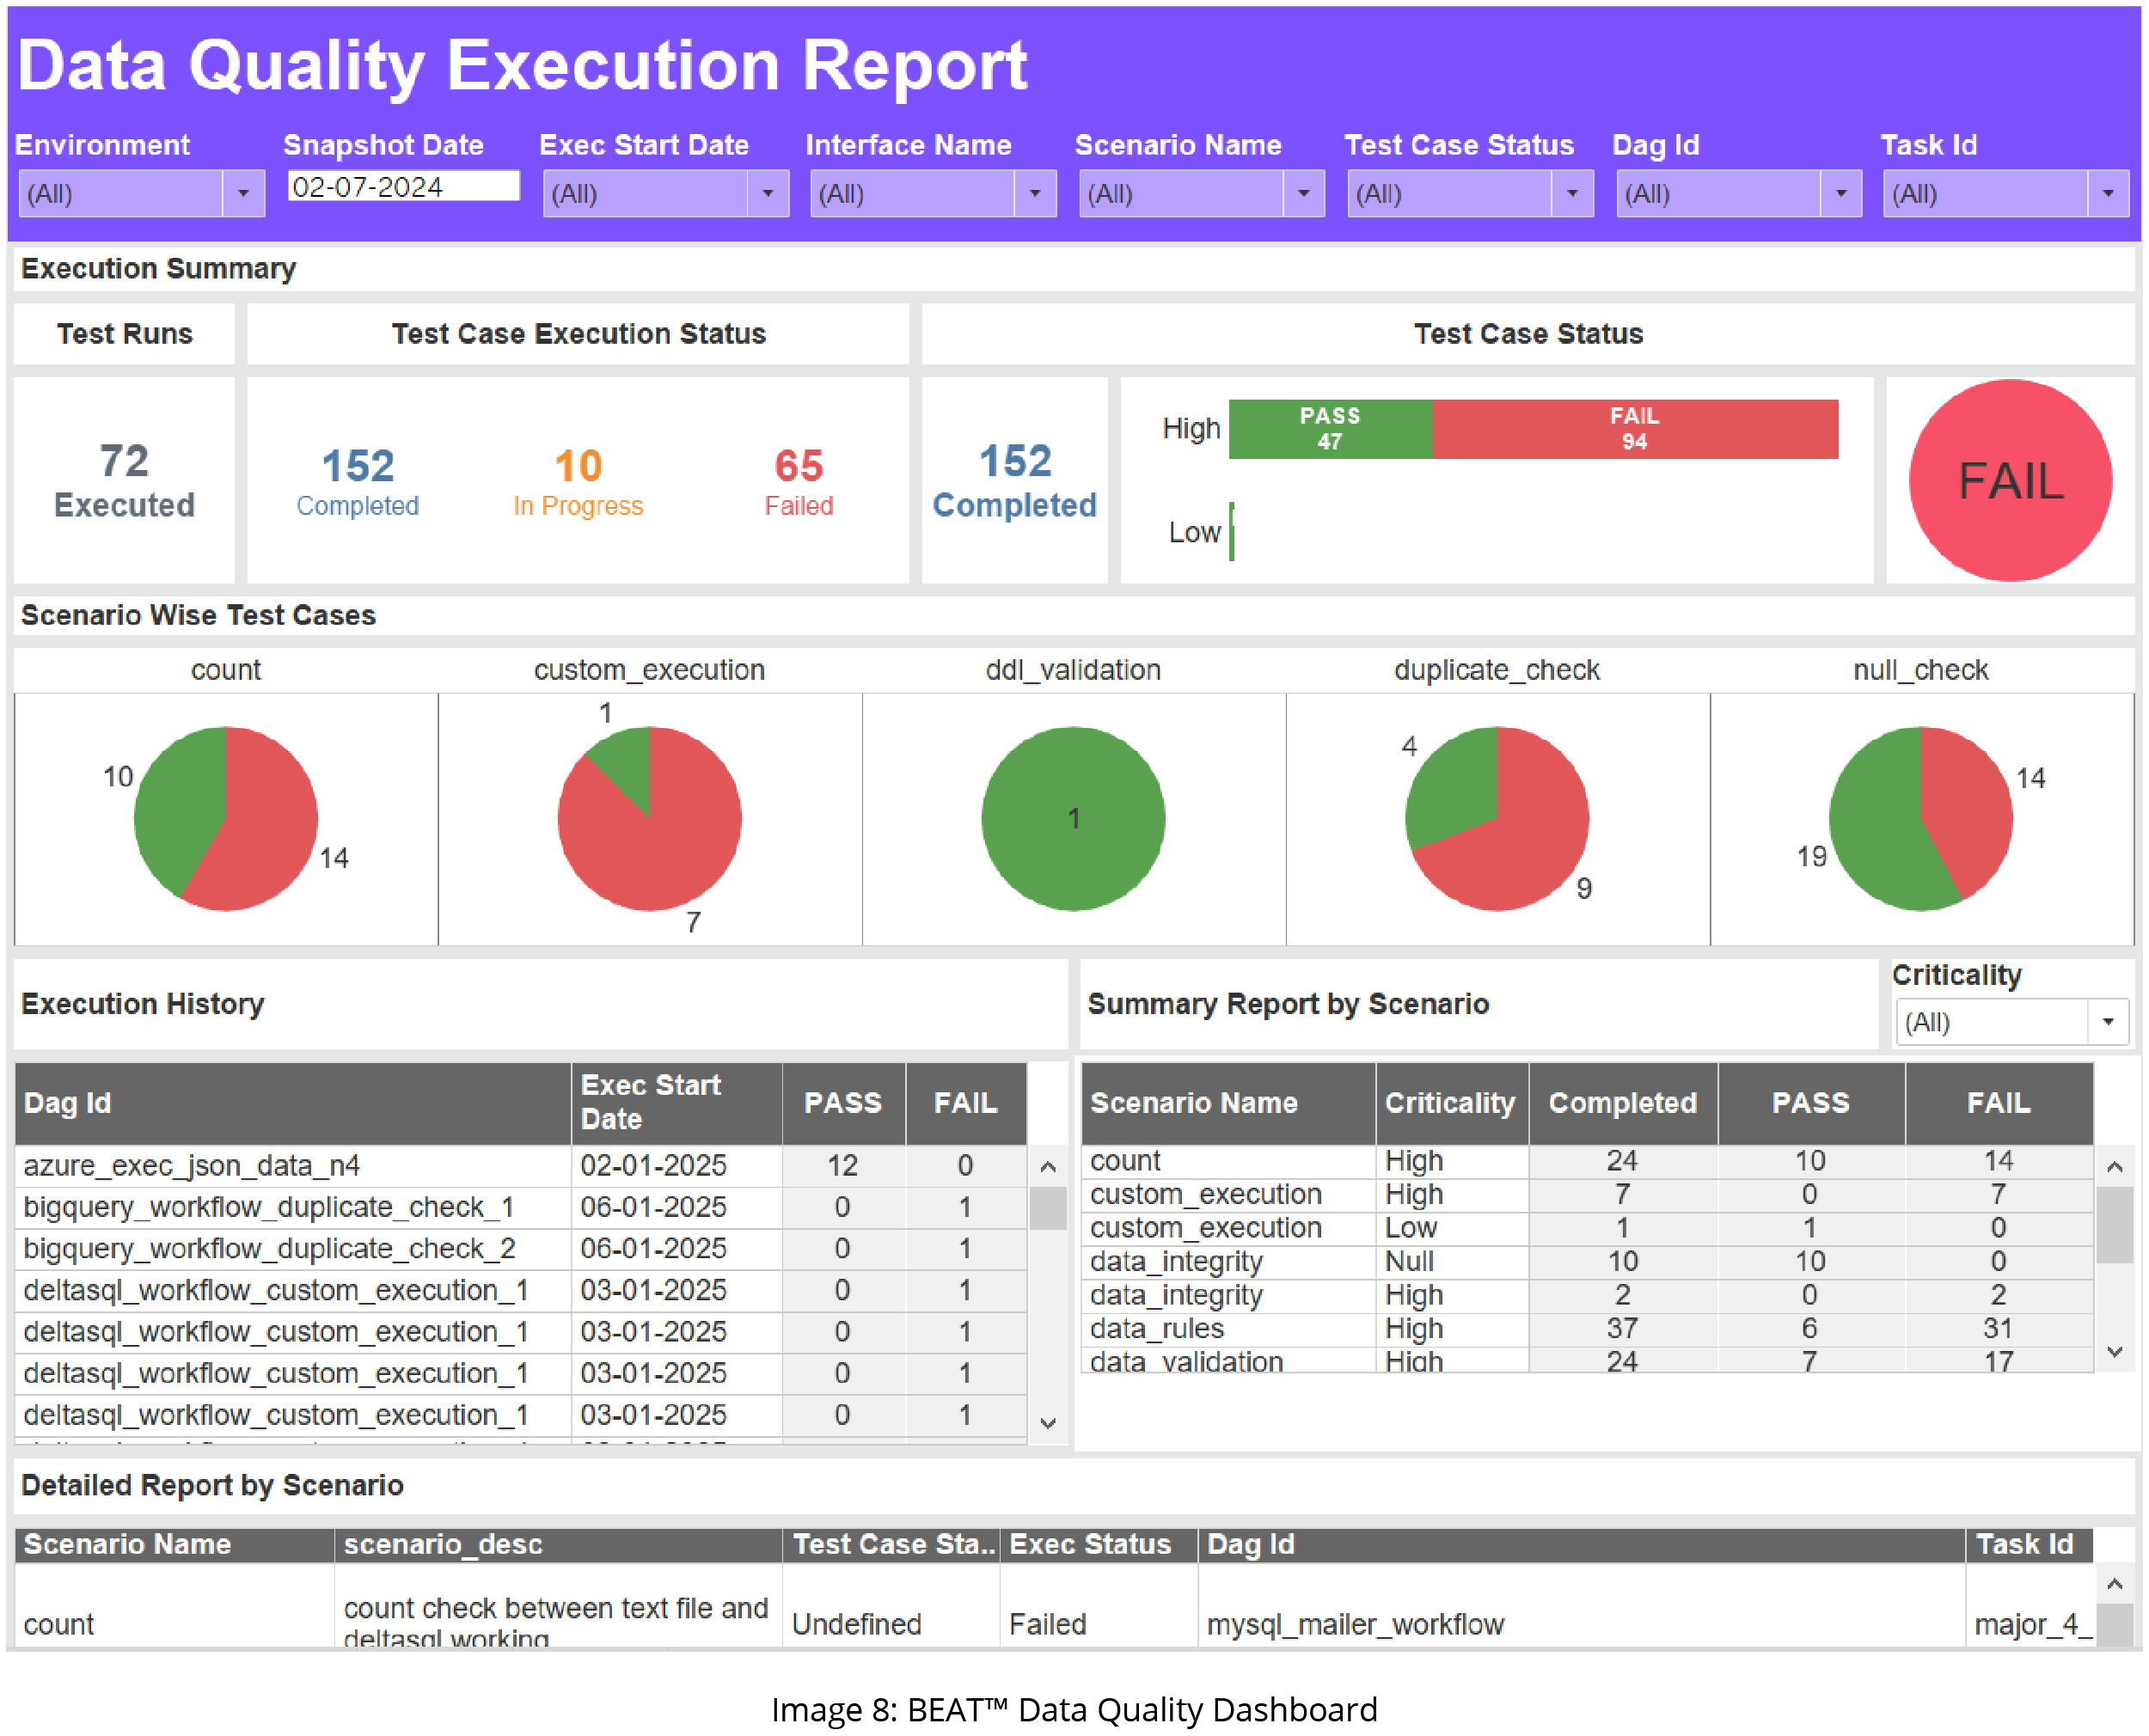
Task: Click the green PASS 47 bar segment
Action: (1330, 429)
